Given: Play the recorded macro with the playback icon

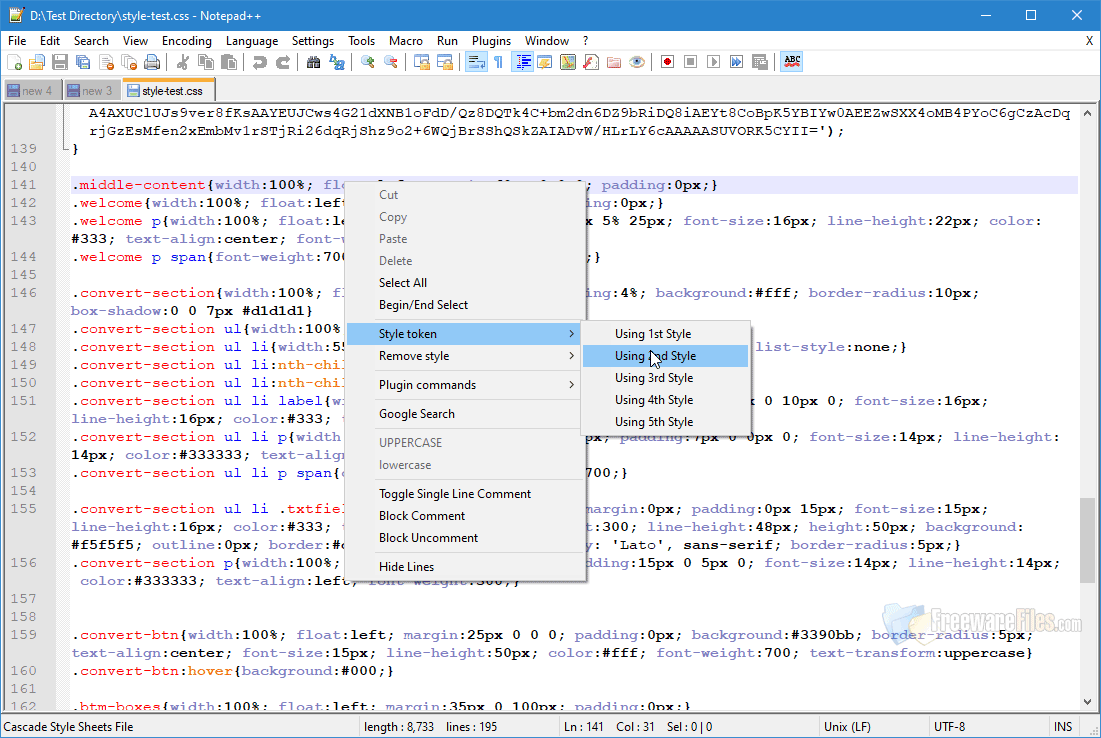Looking at the screenshot, I should point(711,61).
